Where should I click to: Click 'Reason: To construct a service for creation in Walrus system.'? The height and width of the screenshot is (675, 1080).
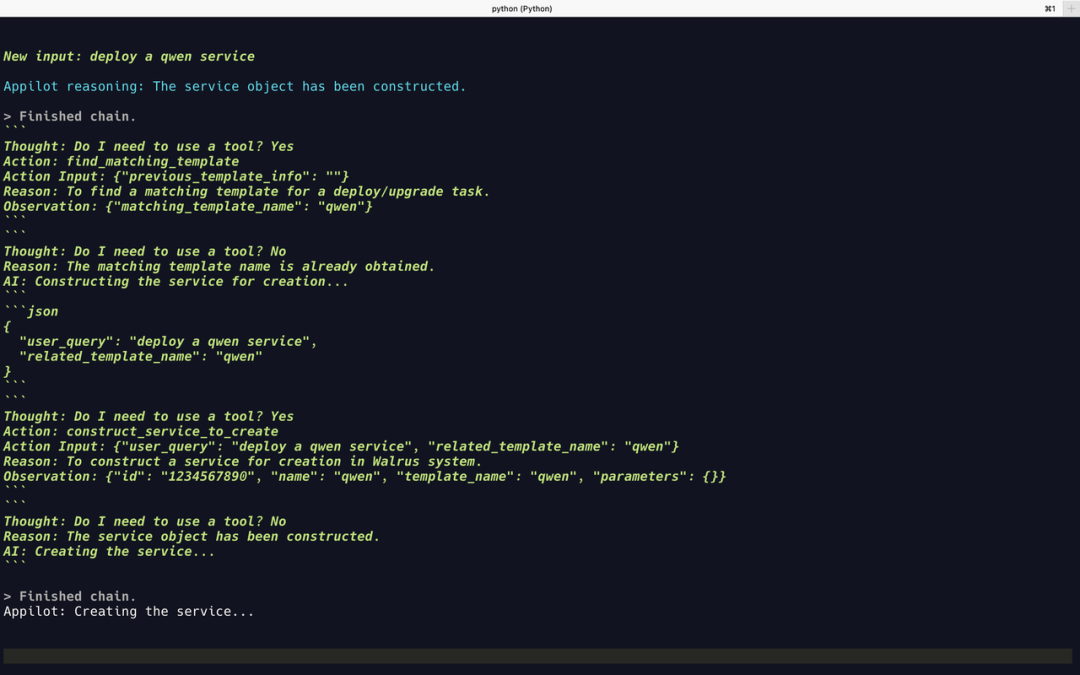242,461
